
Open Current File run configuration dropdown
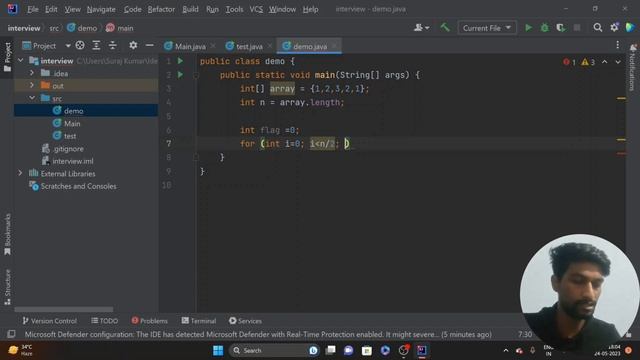[487, 28]
